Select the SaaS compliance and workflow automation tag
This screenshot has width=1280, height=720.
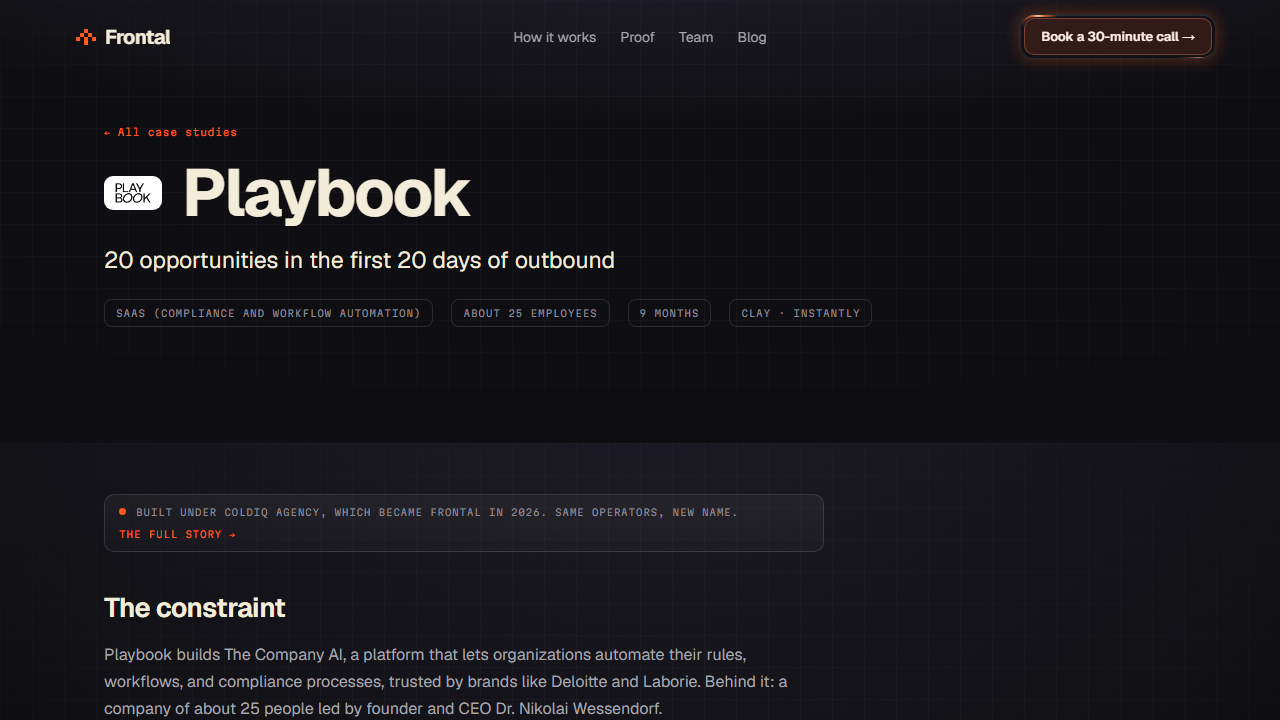pyautogui.click(x=268, y=313)
